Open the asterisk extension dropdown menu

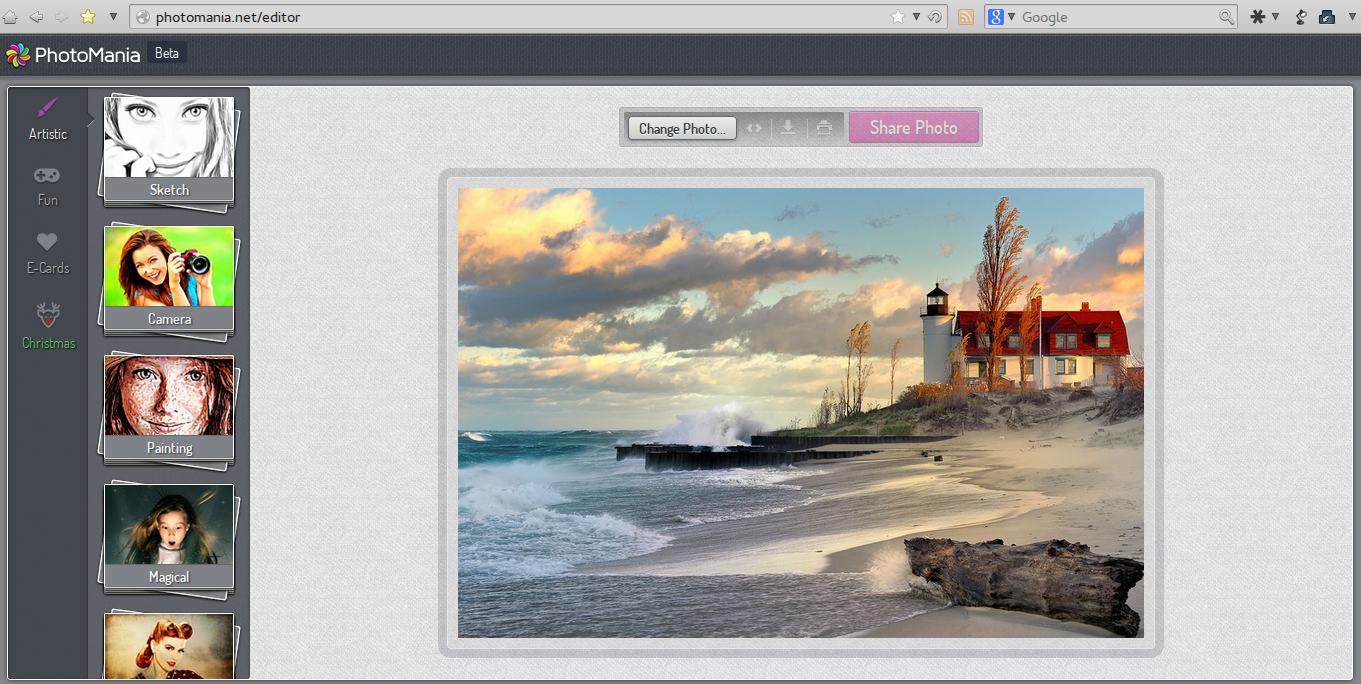(1265, 17)
